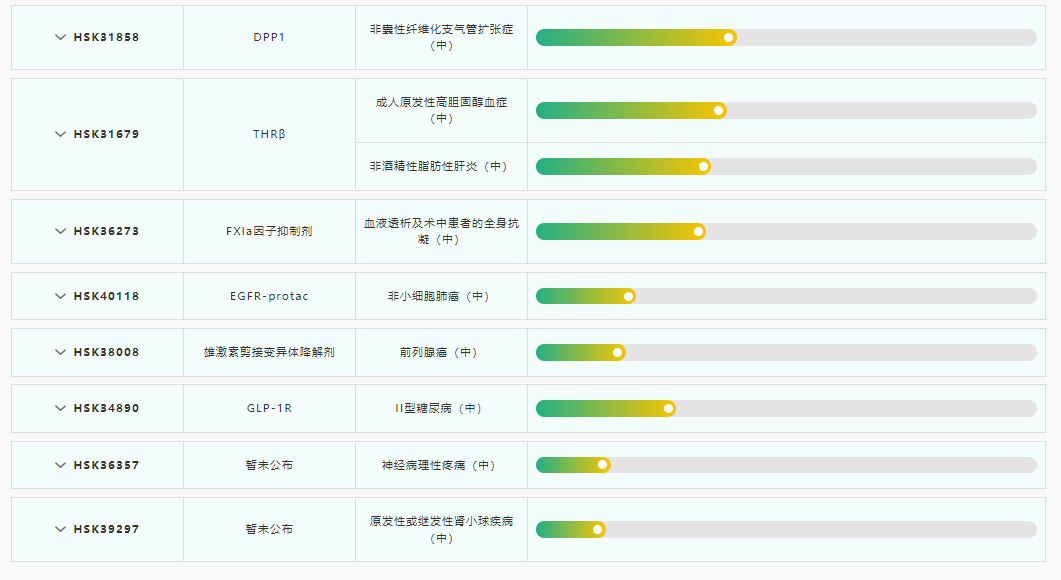Select the GLP-1R target label
Viewport: 1061px width, 580px height.
[269, 408]
